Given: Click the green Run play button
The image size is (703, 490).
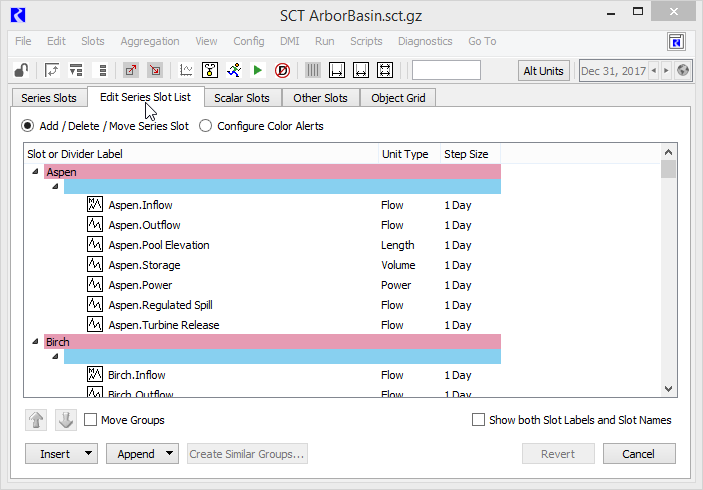Looking at the screenshot, I should pos(258,70).
